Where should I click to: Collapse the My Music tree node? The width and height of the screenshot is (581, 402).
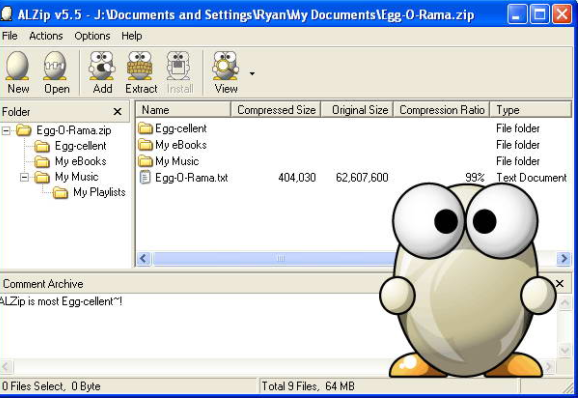click(24, 177)
